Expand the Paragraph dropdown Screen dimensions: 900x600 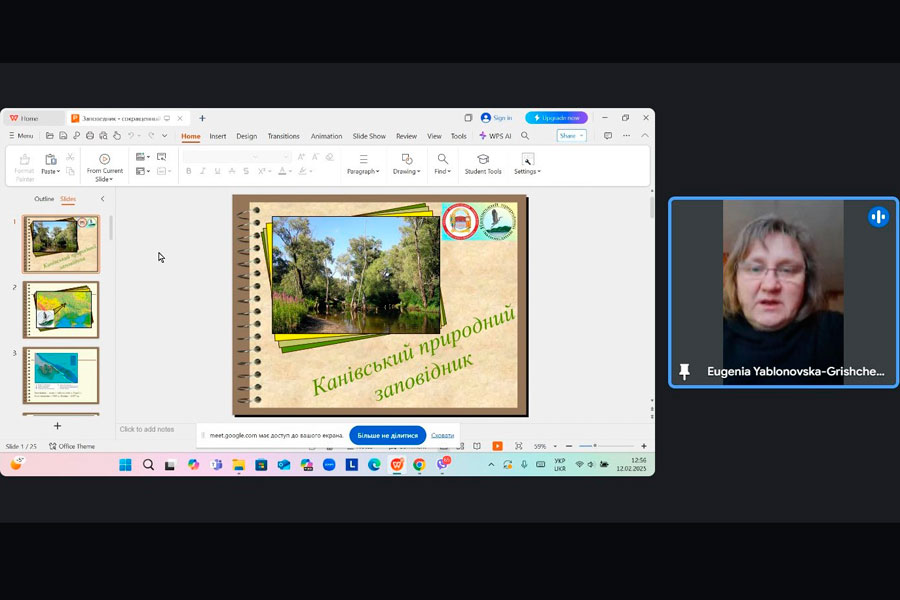363,171
